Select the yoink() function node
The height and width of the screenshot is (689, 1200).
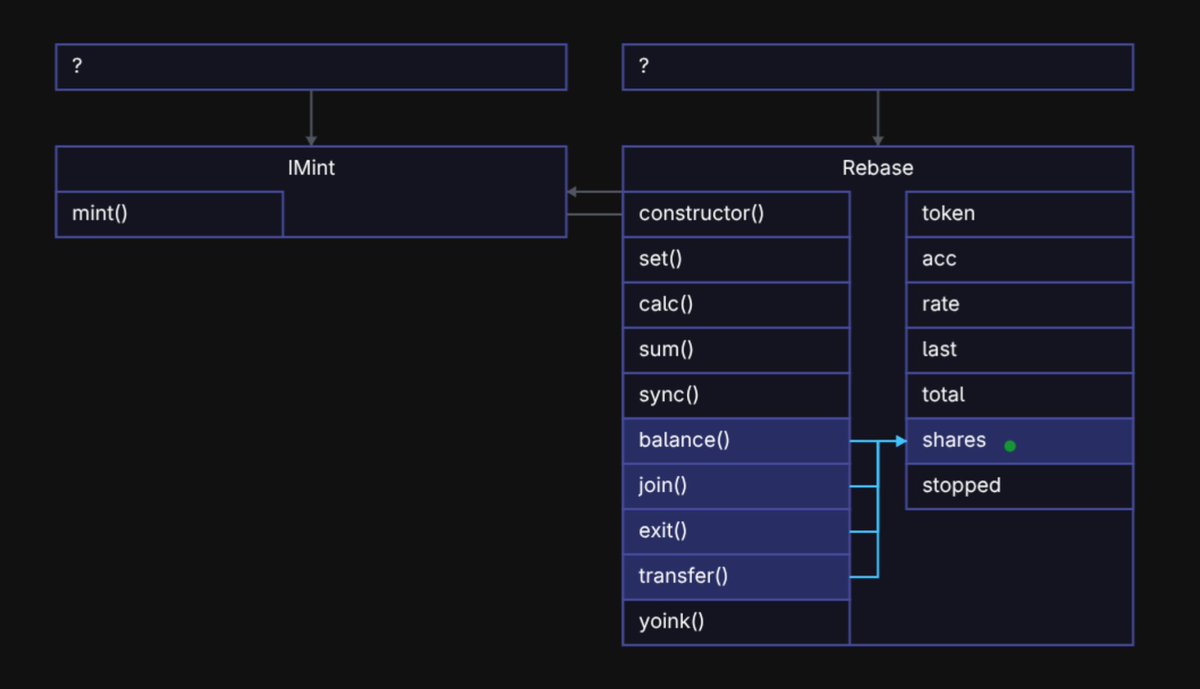click(x=736, y=622)
